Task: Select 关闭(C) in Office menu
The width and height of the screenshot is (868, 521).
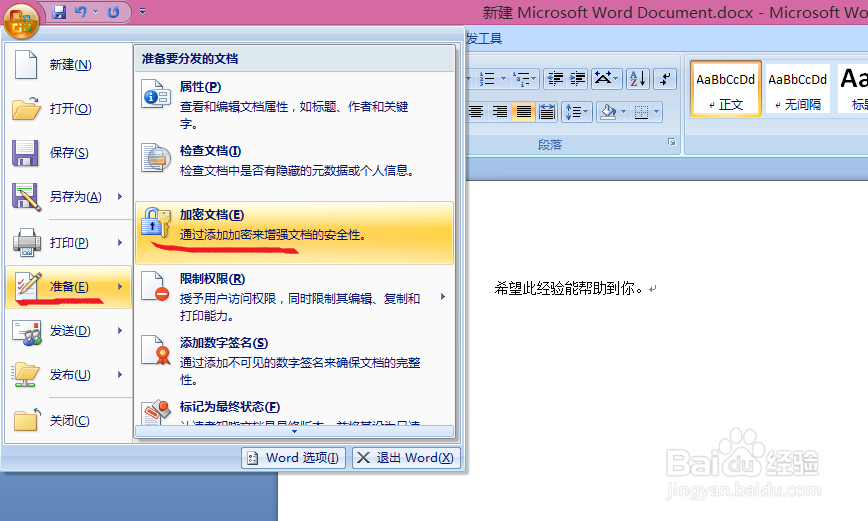Action: [69, 421]
